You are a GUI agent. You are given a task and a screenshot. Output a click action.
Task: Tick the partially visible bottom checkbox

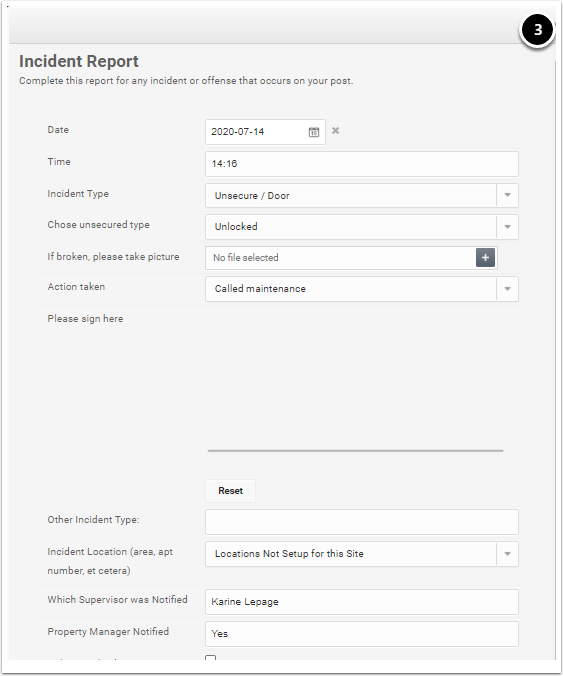[x=210, y=658]
